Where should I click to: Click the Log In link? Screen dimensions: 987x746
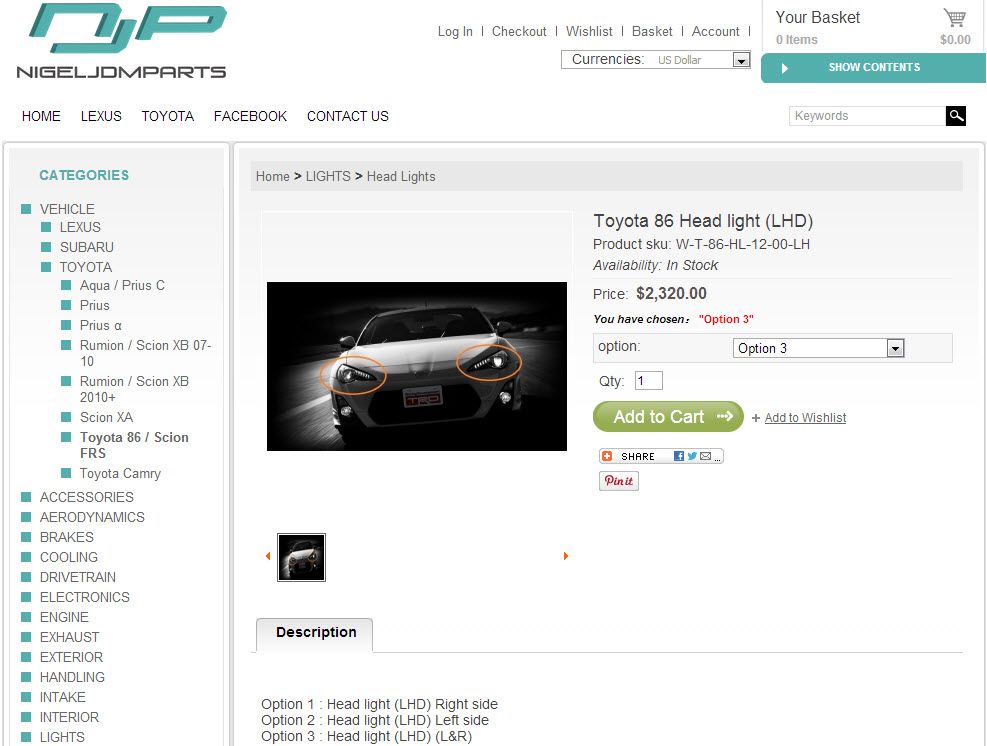(x=455, y=31)
